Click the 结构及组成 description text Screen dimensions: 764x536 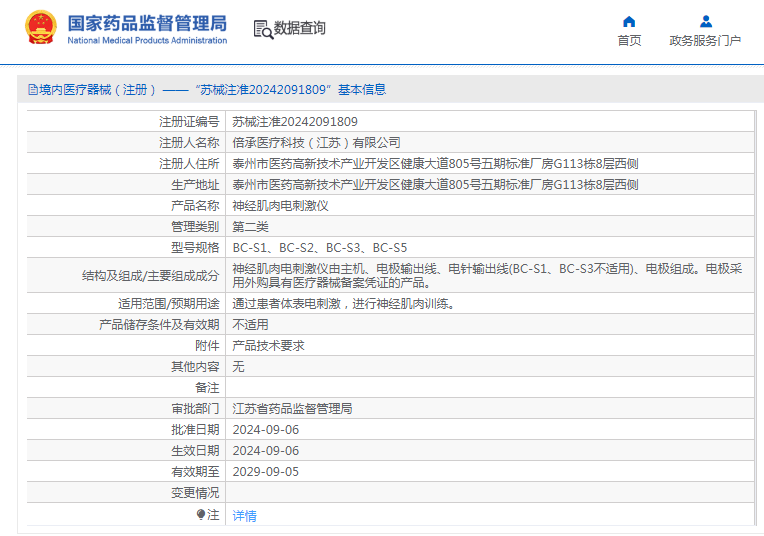pyautogui.click(x=487, y=275)
